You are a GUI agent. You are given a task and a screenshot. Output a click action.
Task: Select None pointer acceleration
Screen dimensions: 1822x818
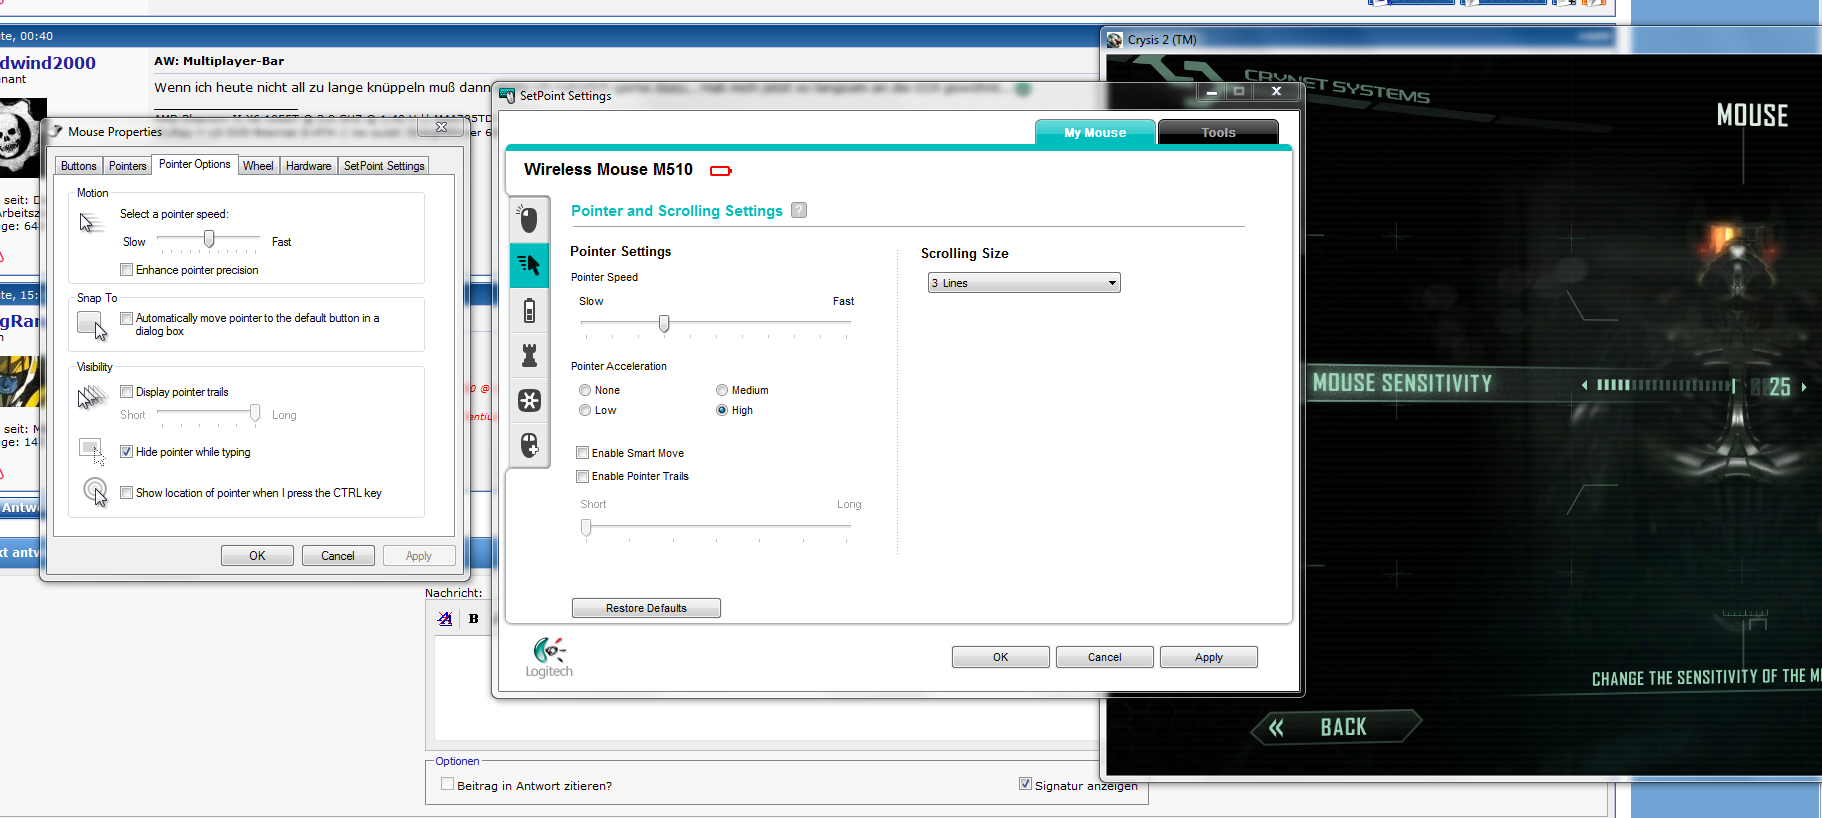click(x=585, y=390)
